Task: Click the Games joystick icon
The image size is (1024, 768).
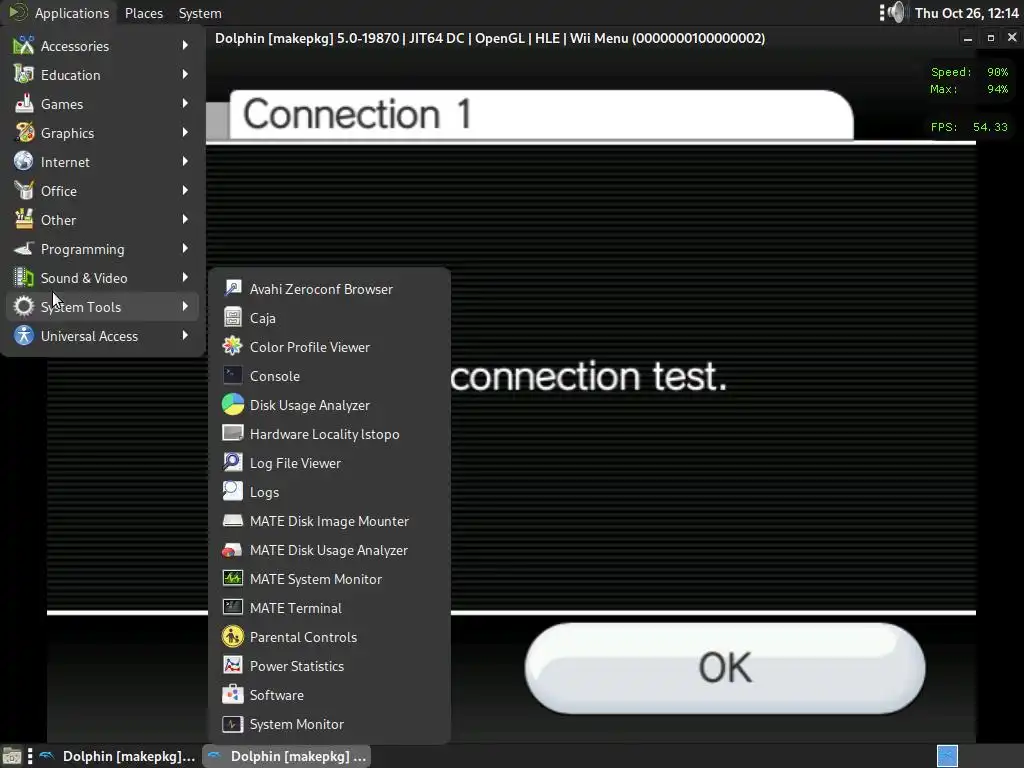Action: pyautogui.click(x=24, y=104)
